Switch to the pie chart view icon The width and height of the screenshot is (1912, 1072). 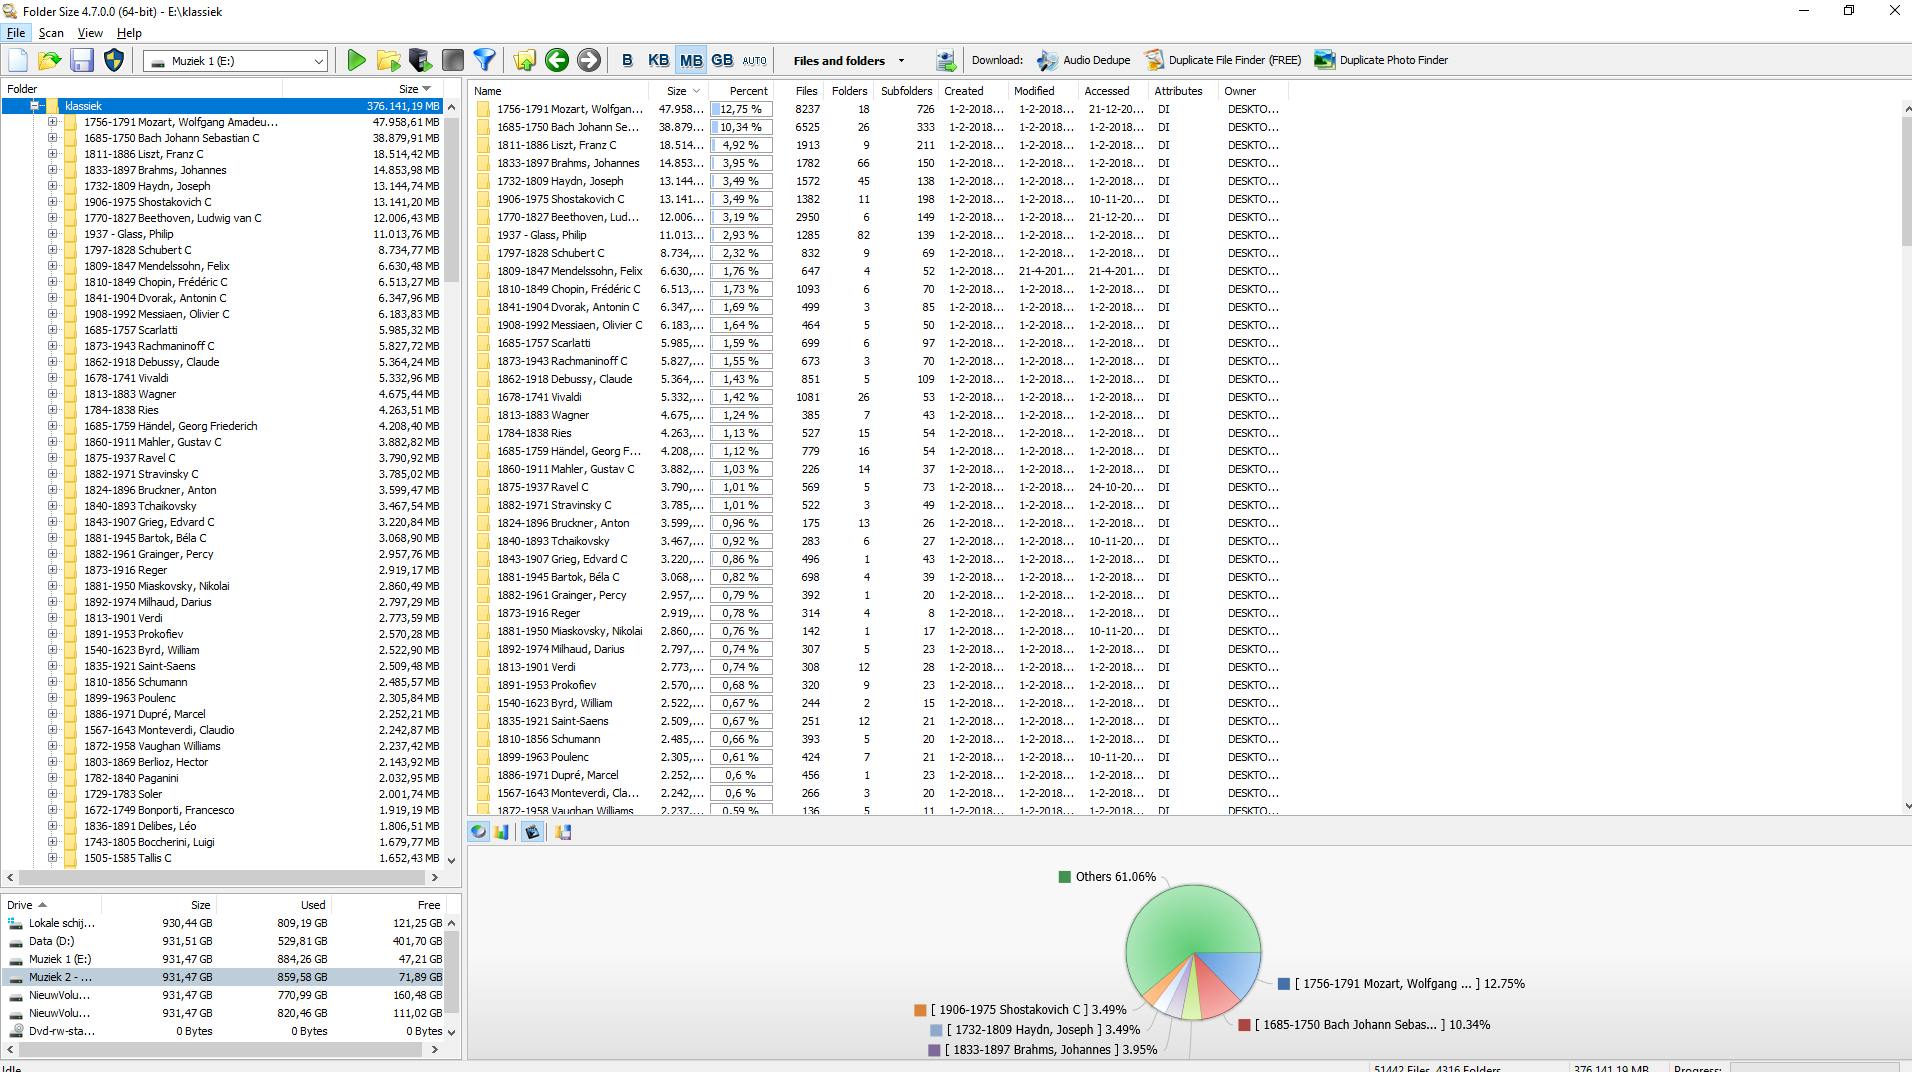pyautogui.click(x=479, y=831)
